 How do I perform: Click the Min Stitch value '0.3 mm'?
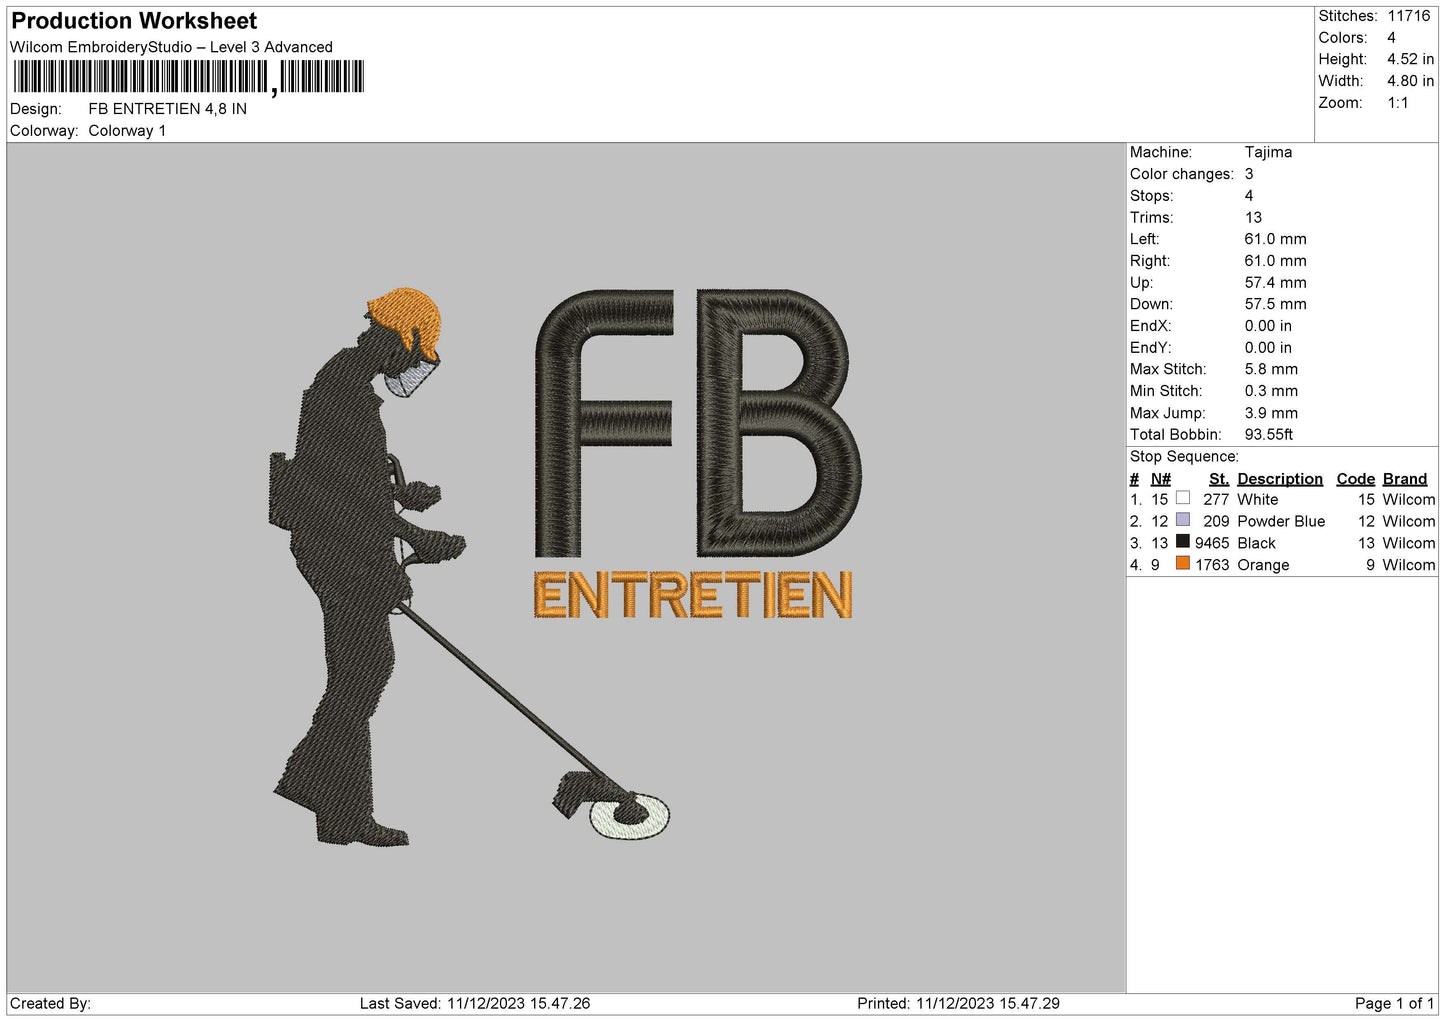tap(1271, 391)
